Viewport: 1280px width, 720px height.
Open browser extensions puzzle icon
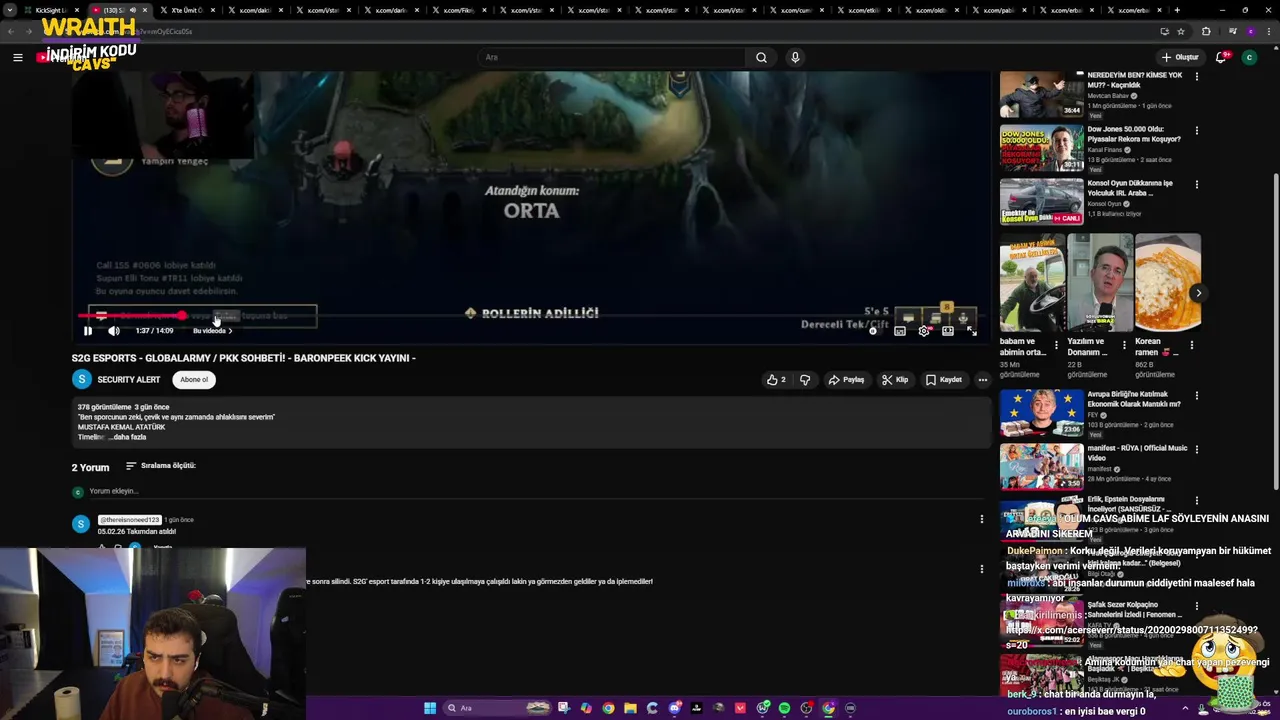coord(1206,31)
